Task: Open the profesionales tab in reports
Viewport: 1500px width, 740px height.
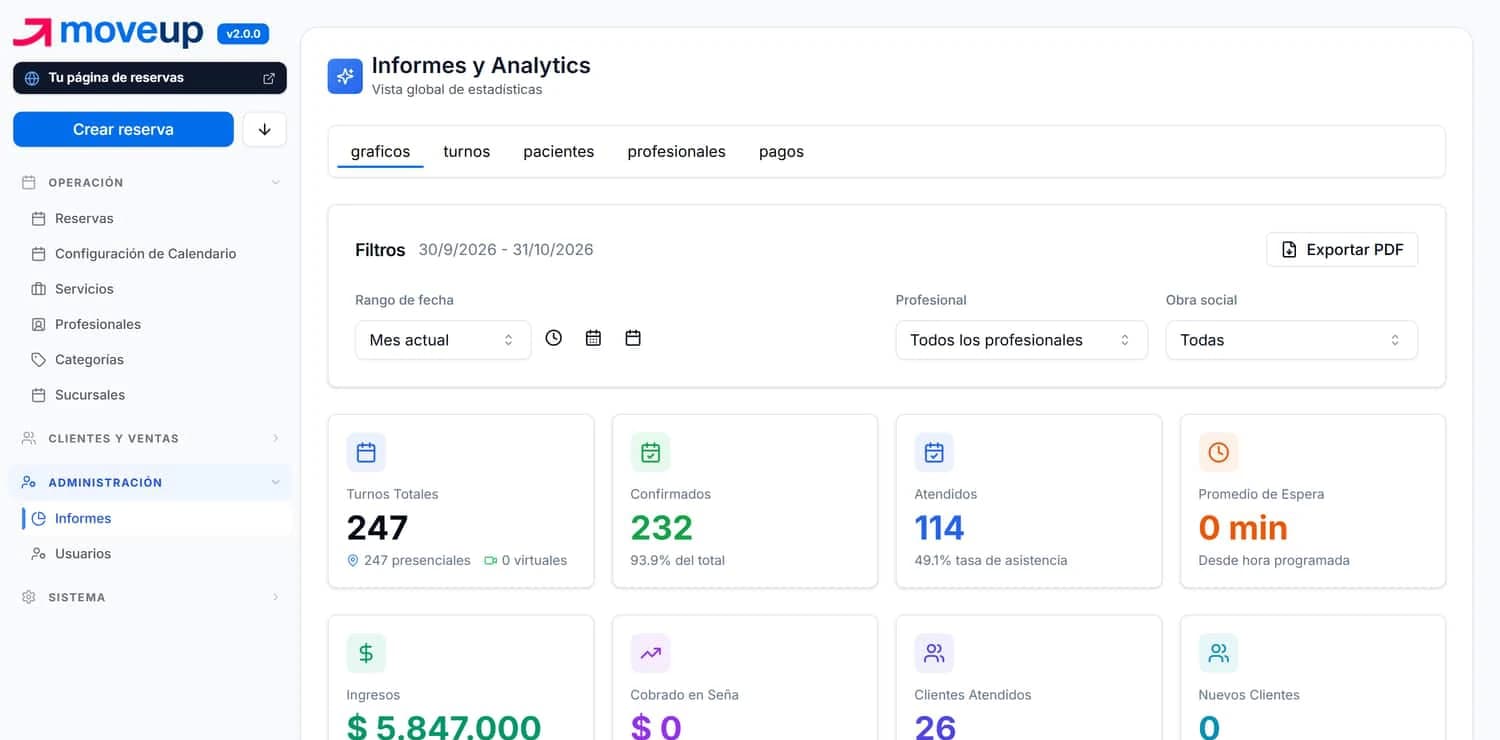Action: tap(677, 152)
